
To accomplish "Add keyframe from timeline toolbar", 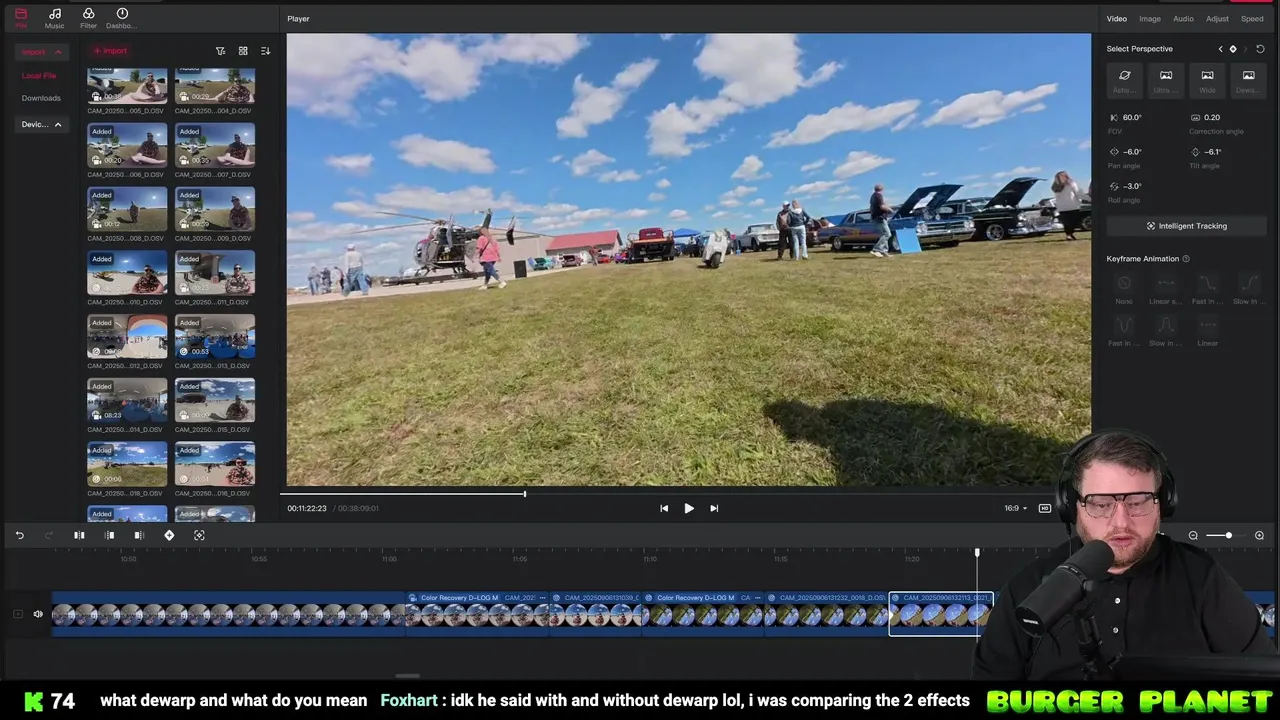I will (x=169, y=536).
